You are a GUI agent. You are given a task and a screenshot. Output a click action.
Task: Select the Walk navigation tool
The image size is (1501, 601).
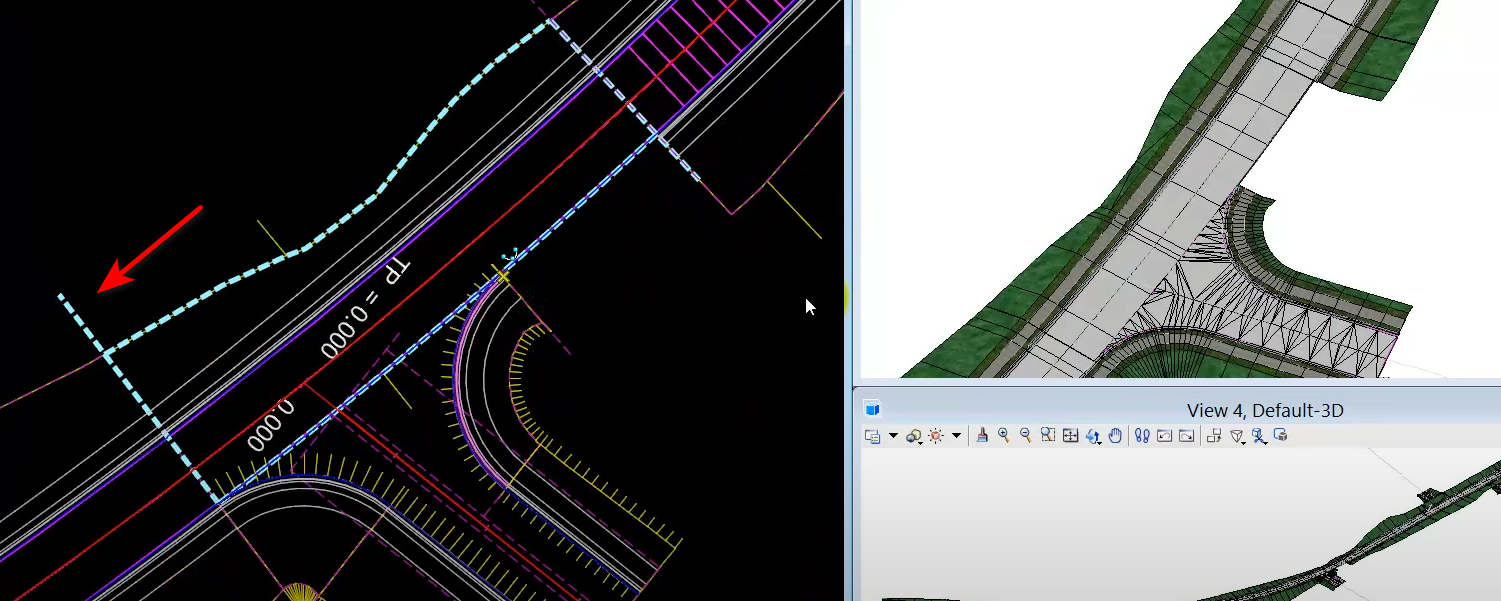point(1140,436)
